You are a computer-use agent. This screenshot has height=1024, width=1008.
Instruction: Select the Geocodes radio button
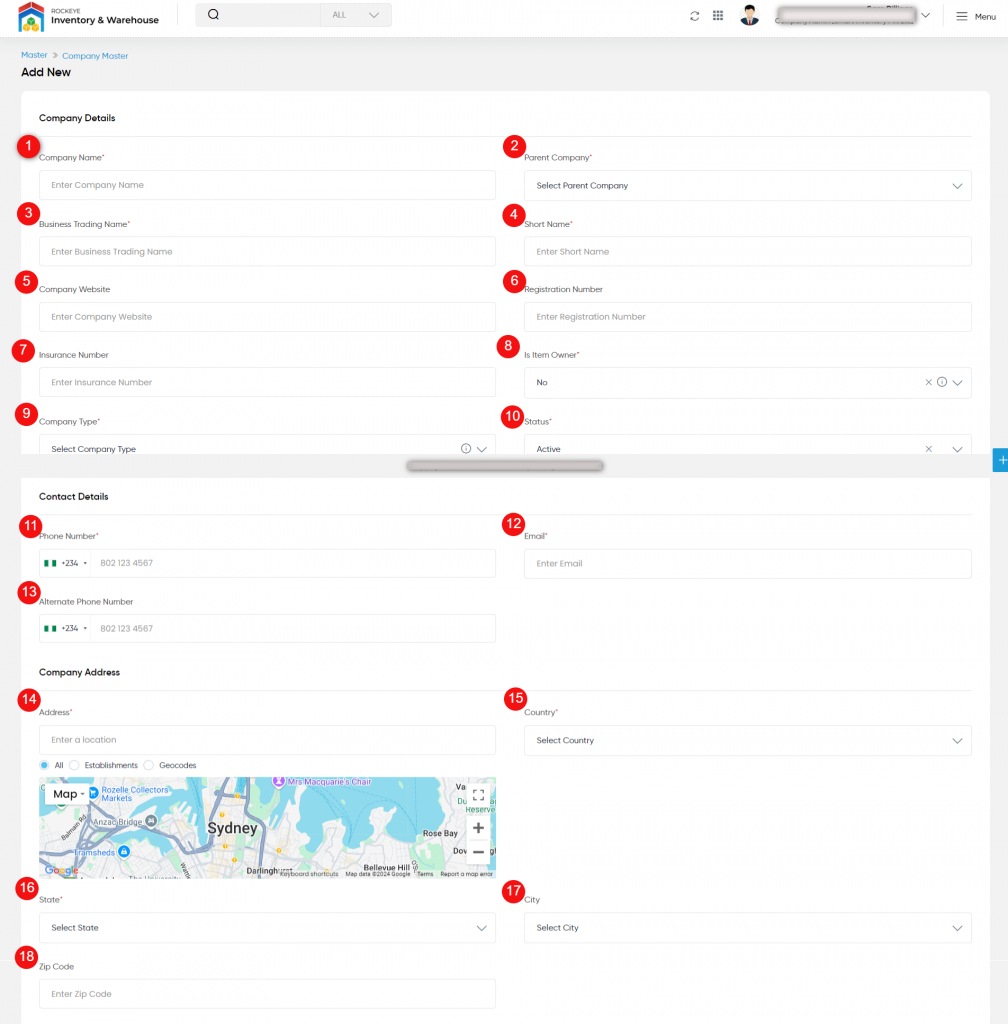tap(149, 765)
